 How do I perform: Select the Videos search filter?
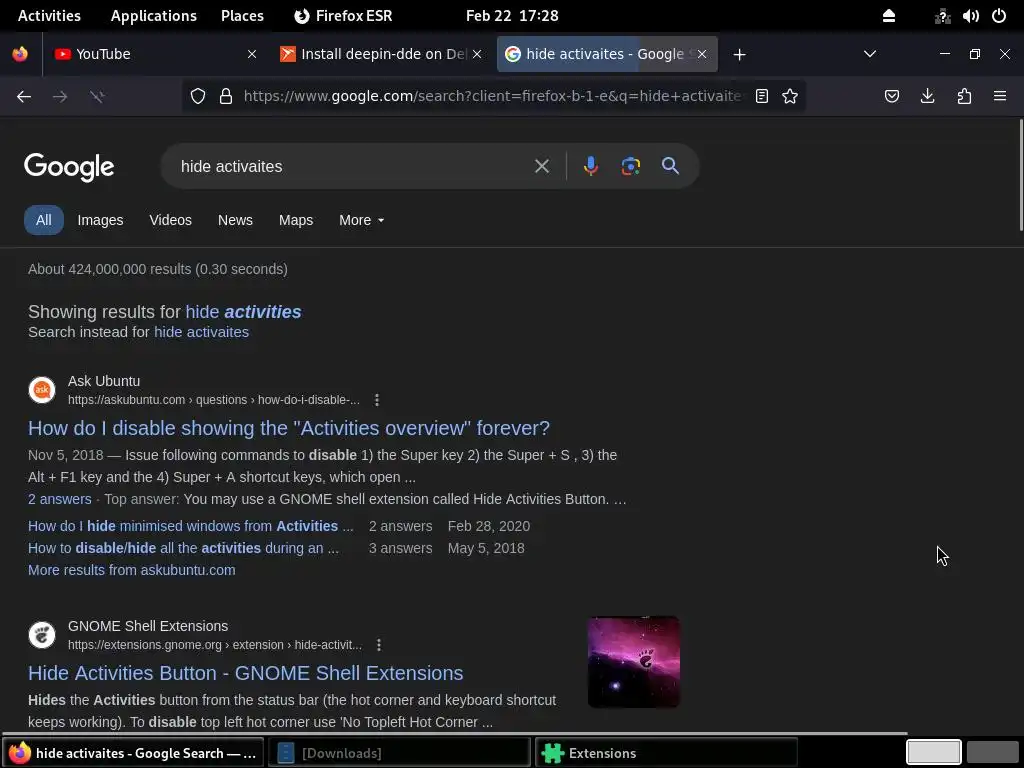(170, 220)
